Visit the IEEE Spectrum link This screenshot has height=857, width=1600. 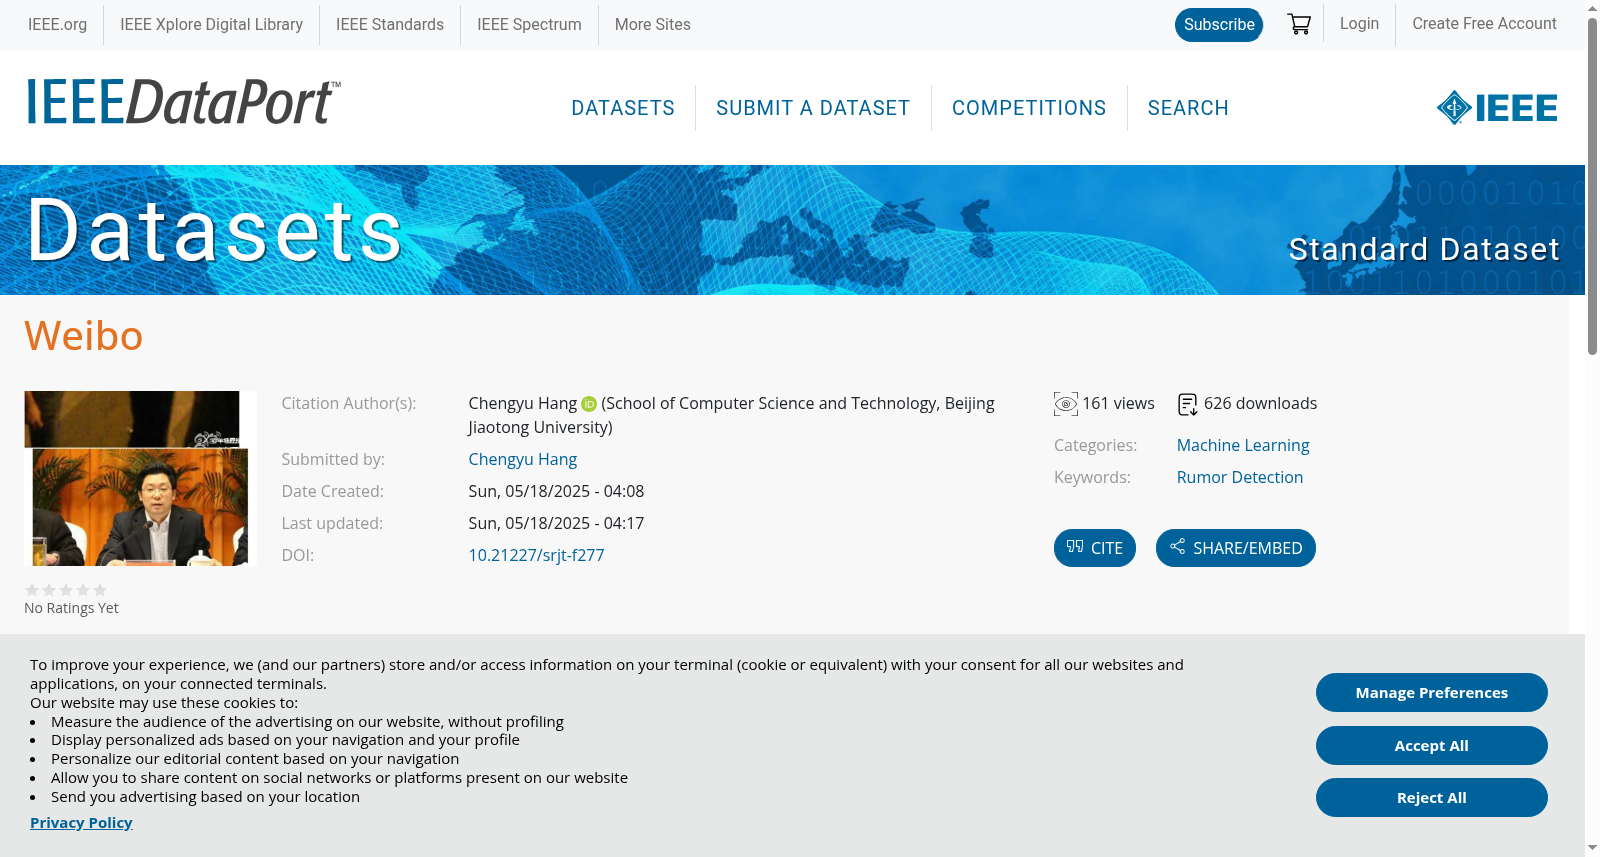[529, 24]
